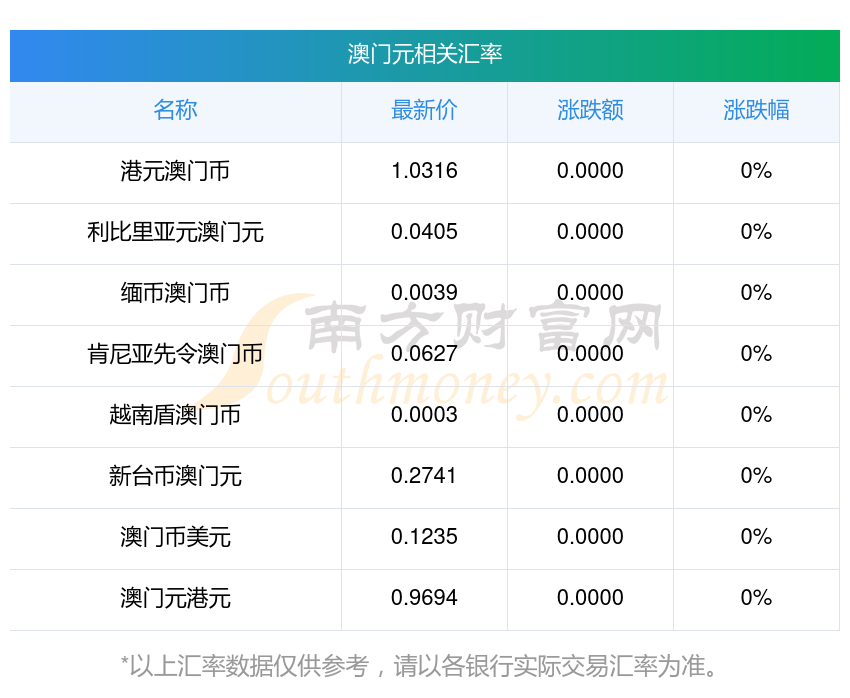Click 0% change in 缅币澳门币 row
Image resolution: width=850 pixels, height=698 pixels.
pyautogui.click(x=756, y=293)
